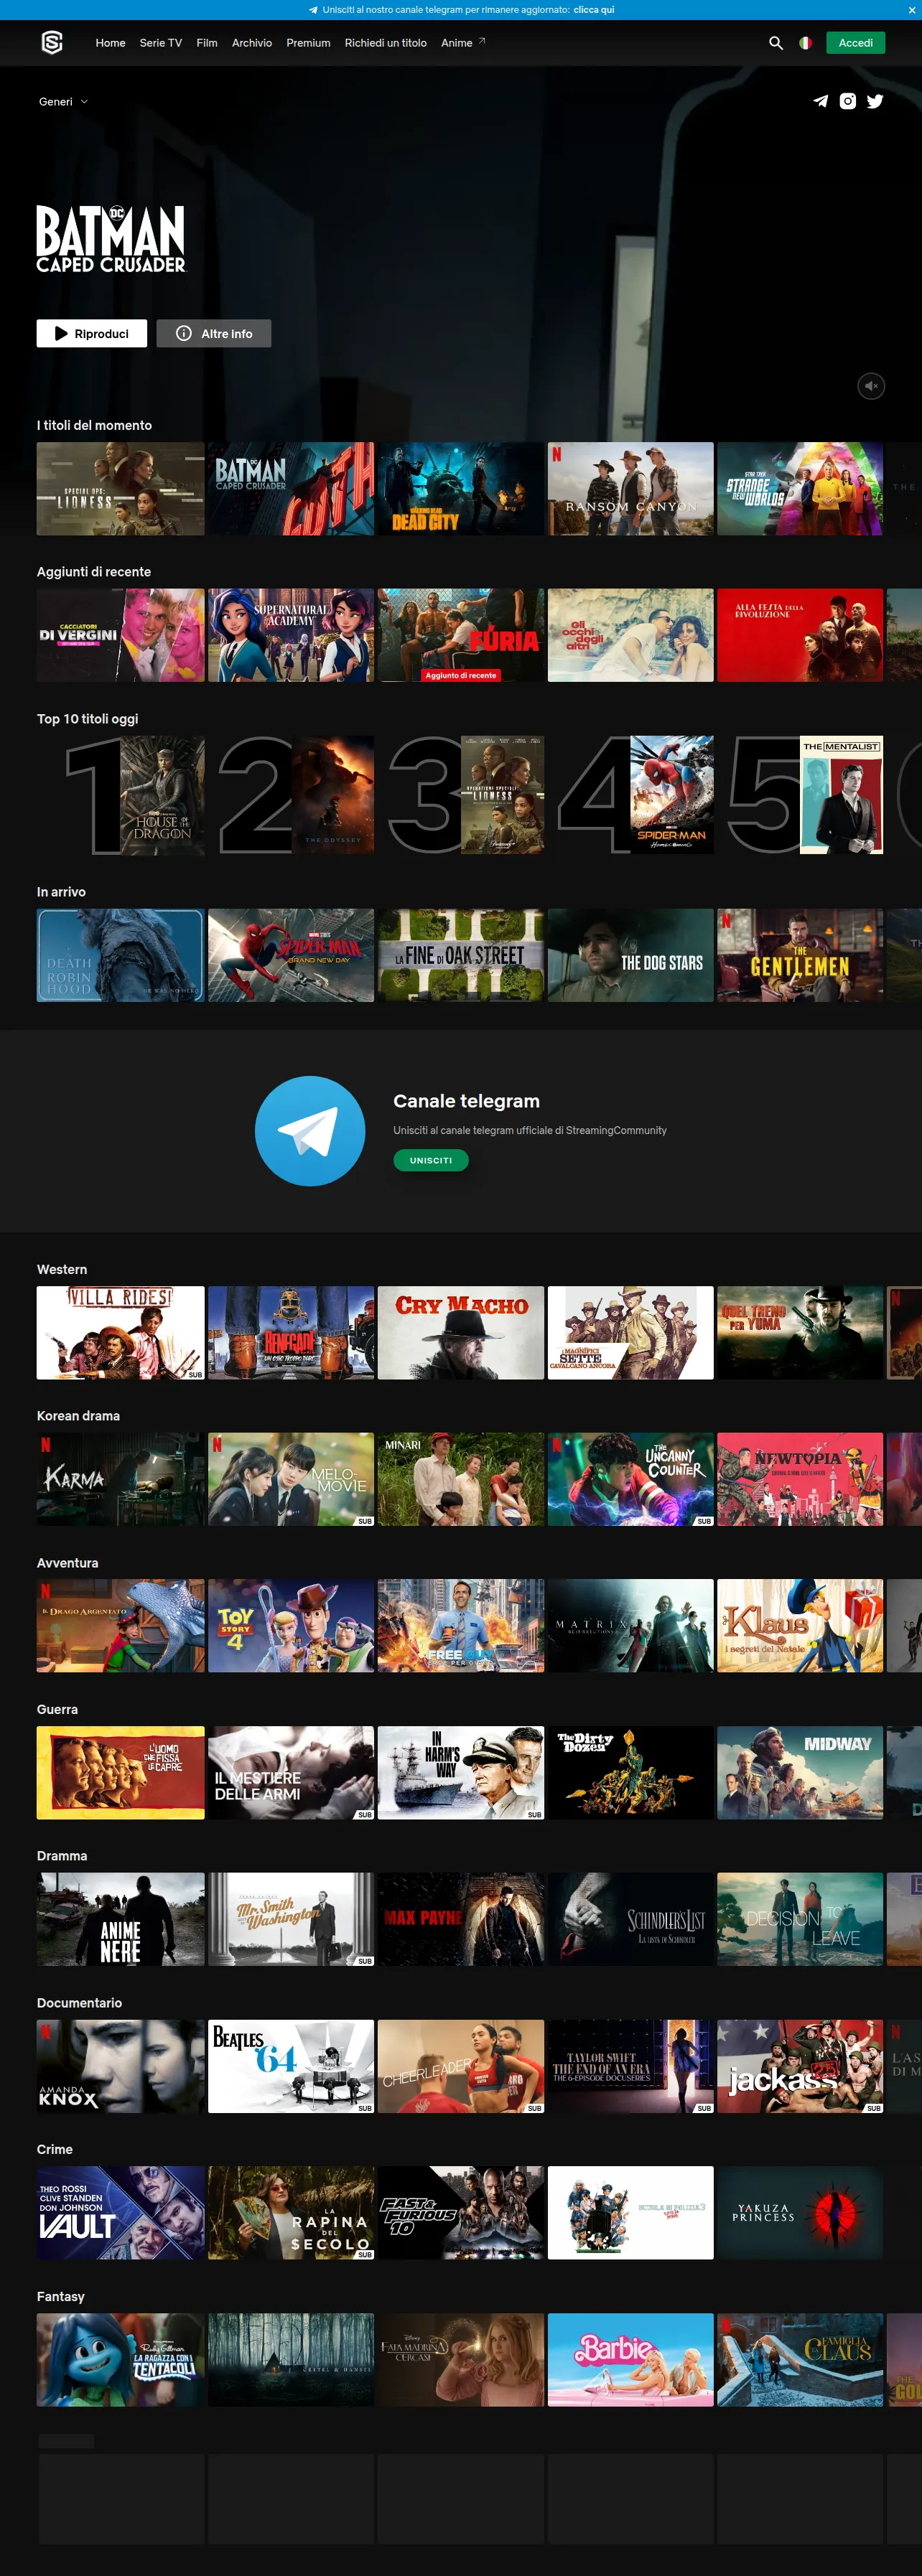Open the Dead City thumbnail

tap(461, 489)
